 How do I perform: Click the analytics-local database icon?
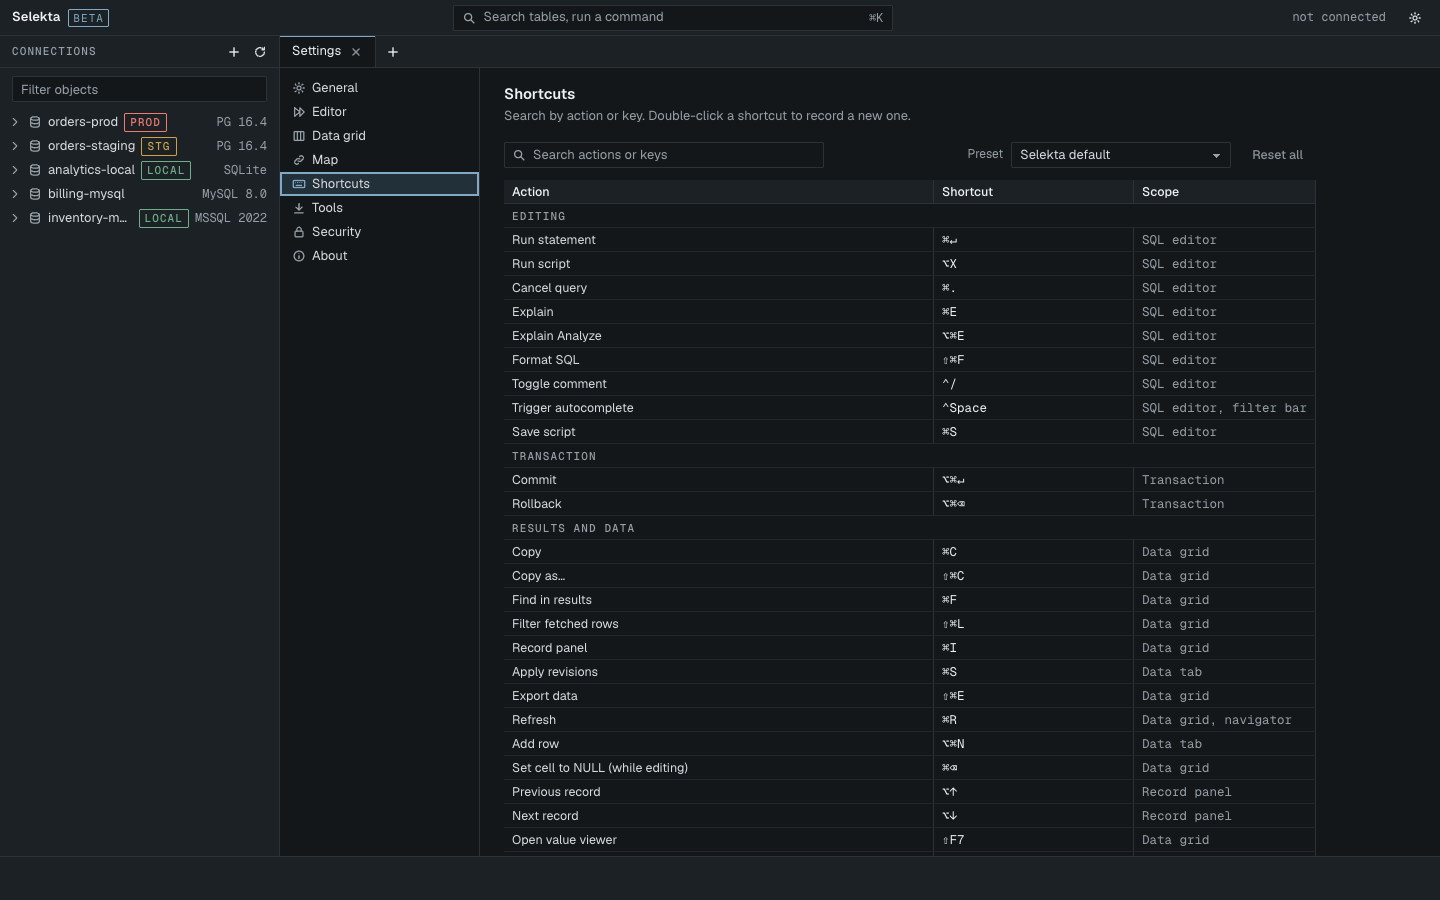click(x=35, y=170)
